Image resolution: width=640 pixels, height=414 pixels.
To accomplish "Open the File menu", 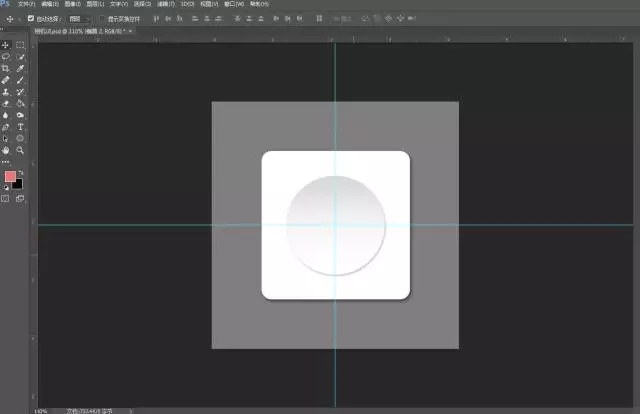I will pyautogui.click(x=27, y=4).
